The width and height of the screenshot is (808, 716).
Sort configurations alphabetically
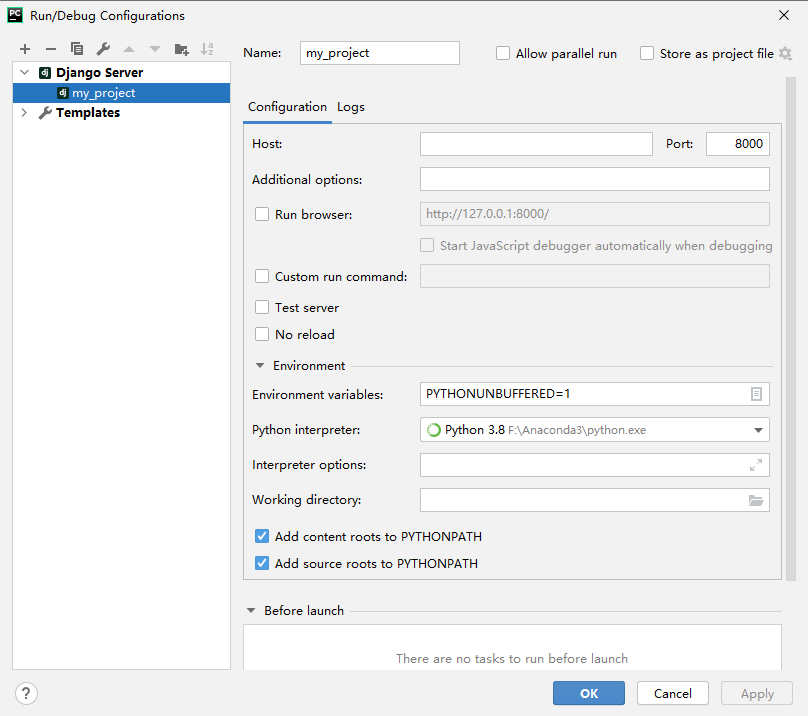pos(207,49)
